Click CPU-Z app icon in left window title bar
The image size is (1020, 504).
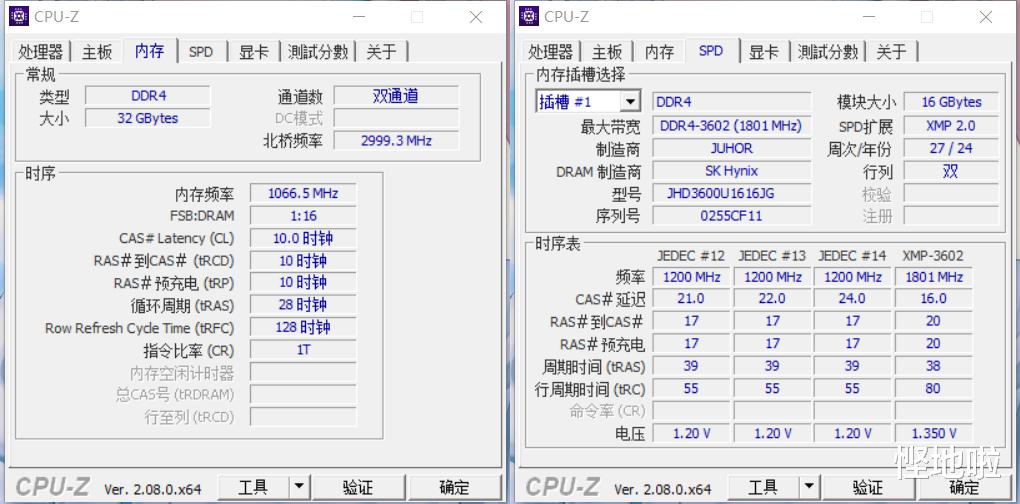pos(19,16)
